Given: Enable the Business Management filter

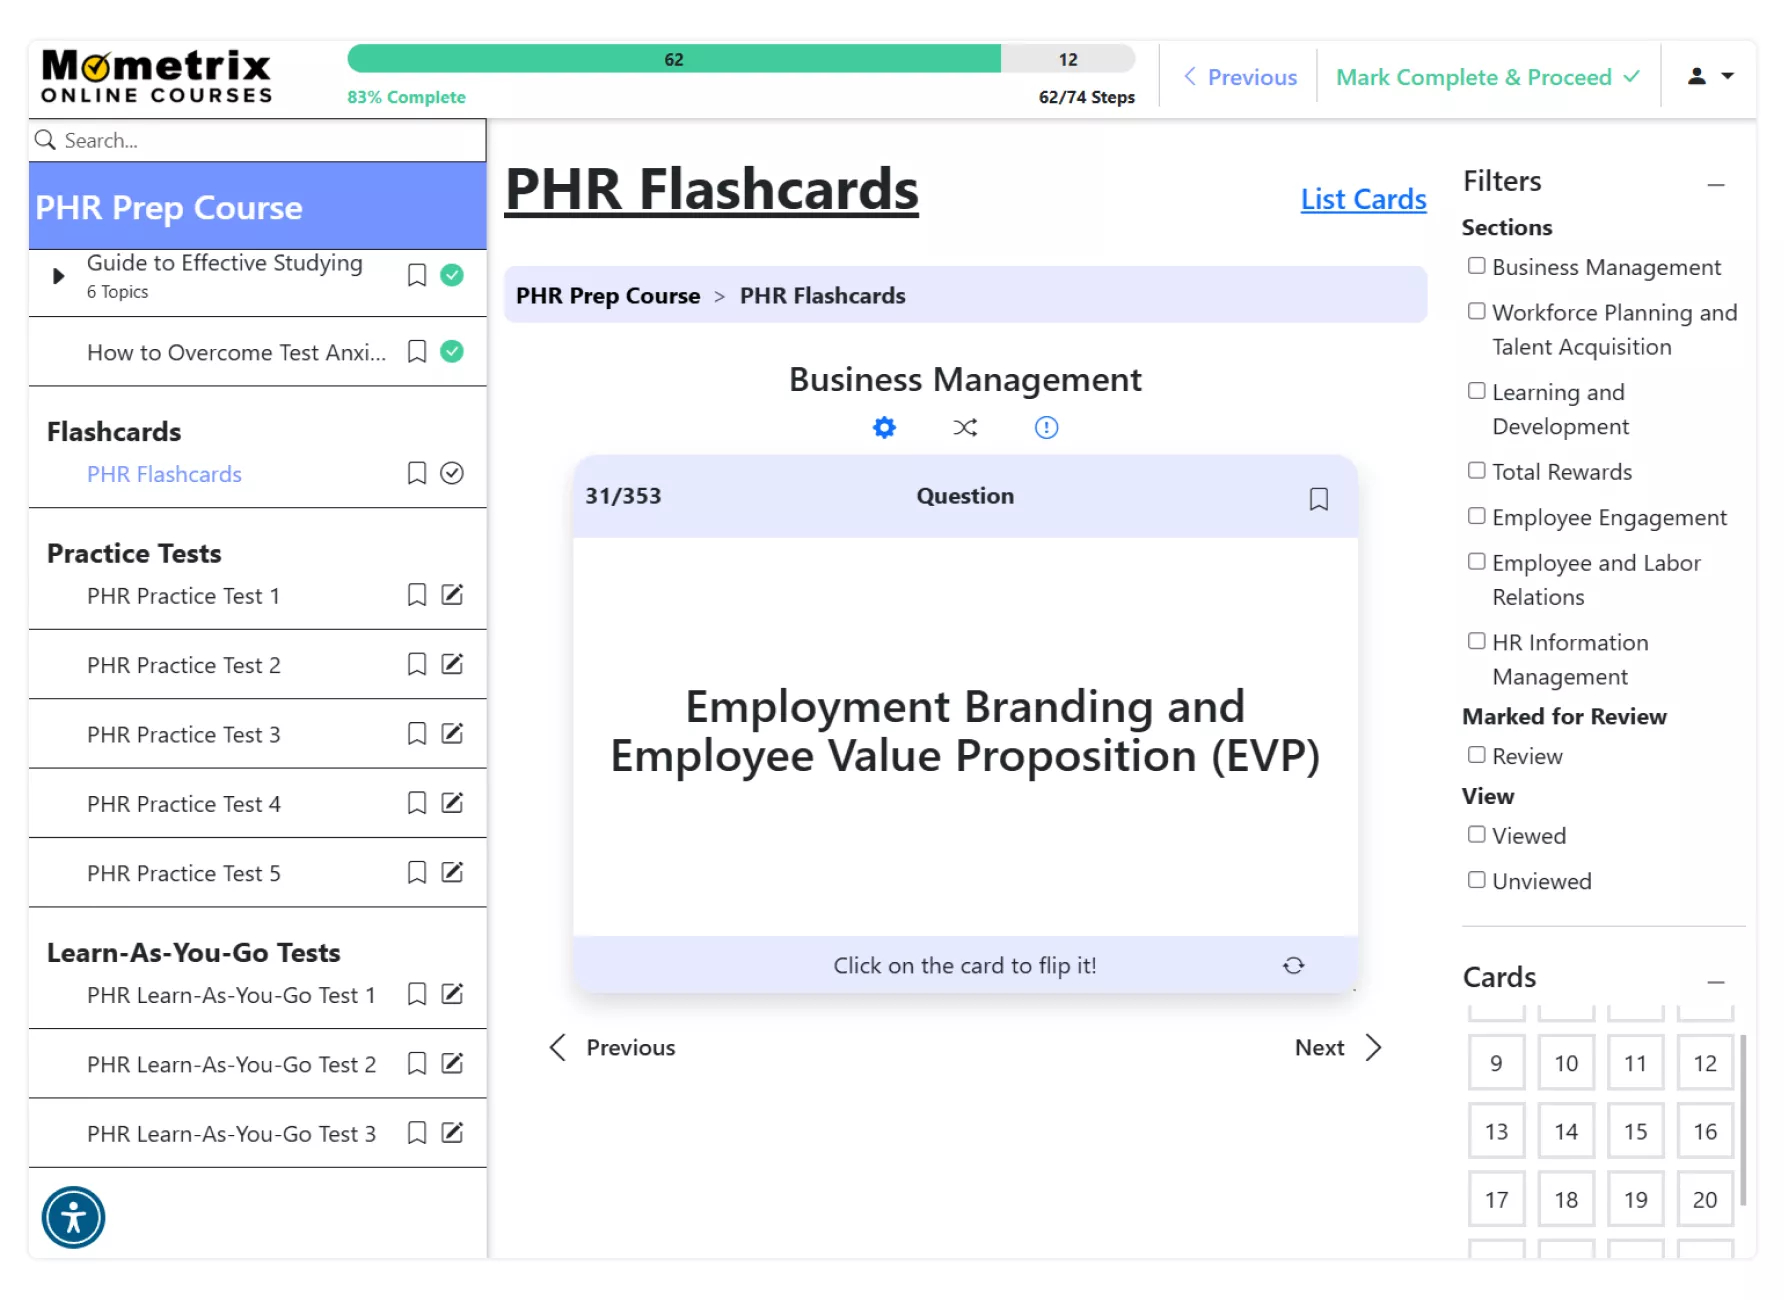Looking at the screenshot, I should [x=1476, y=266].
